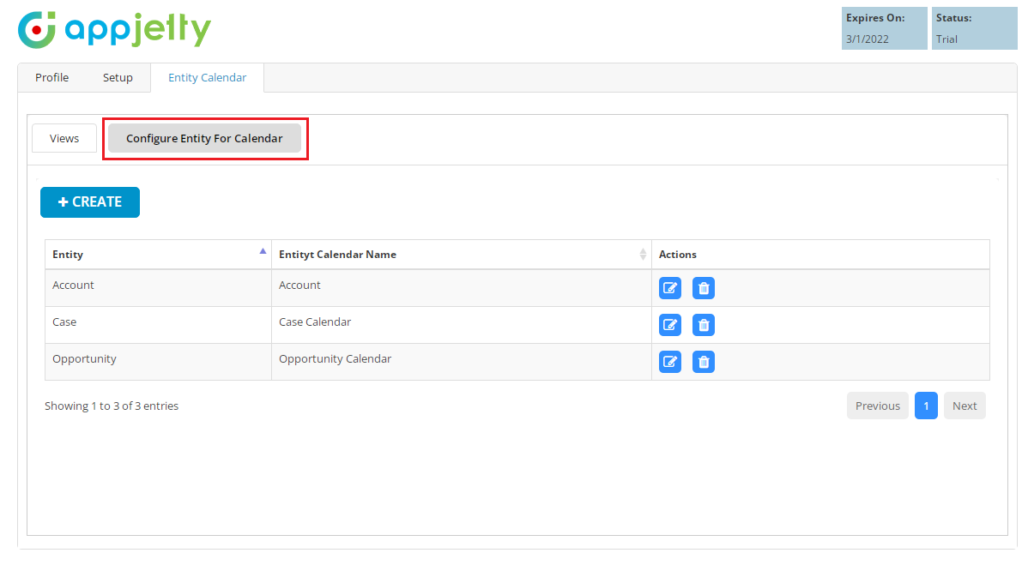Open the Profile tab
The width and height of the screenshot is (1022, 565).
pyautogui.click(x=52, y=78)
